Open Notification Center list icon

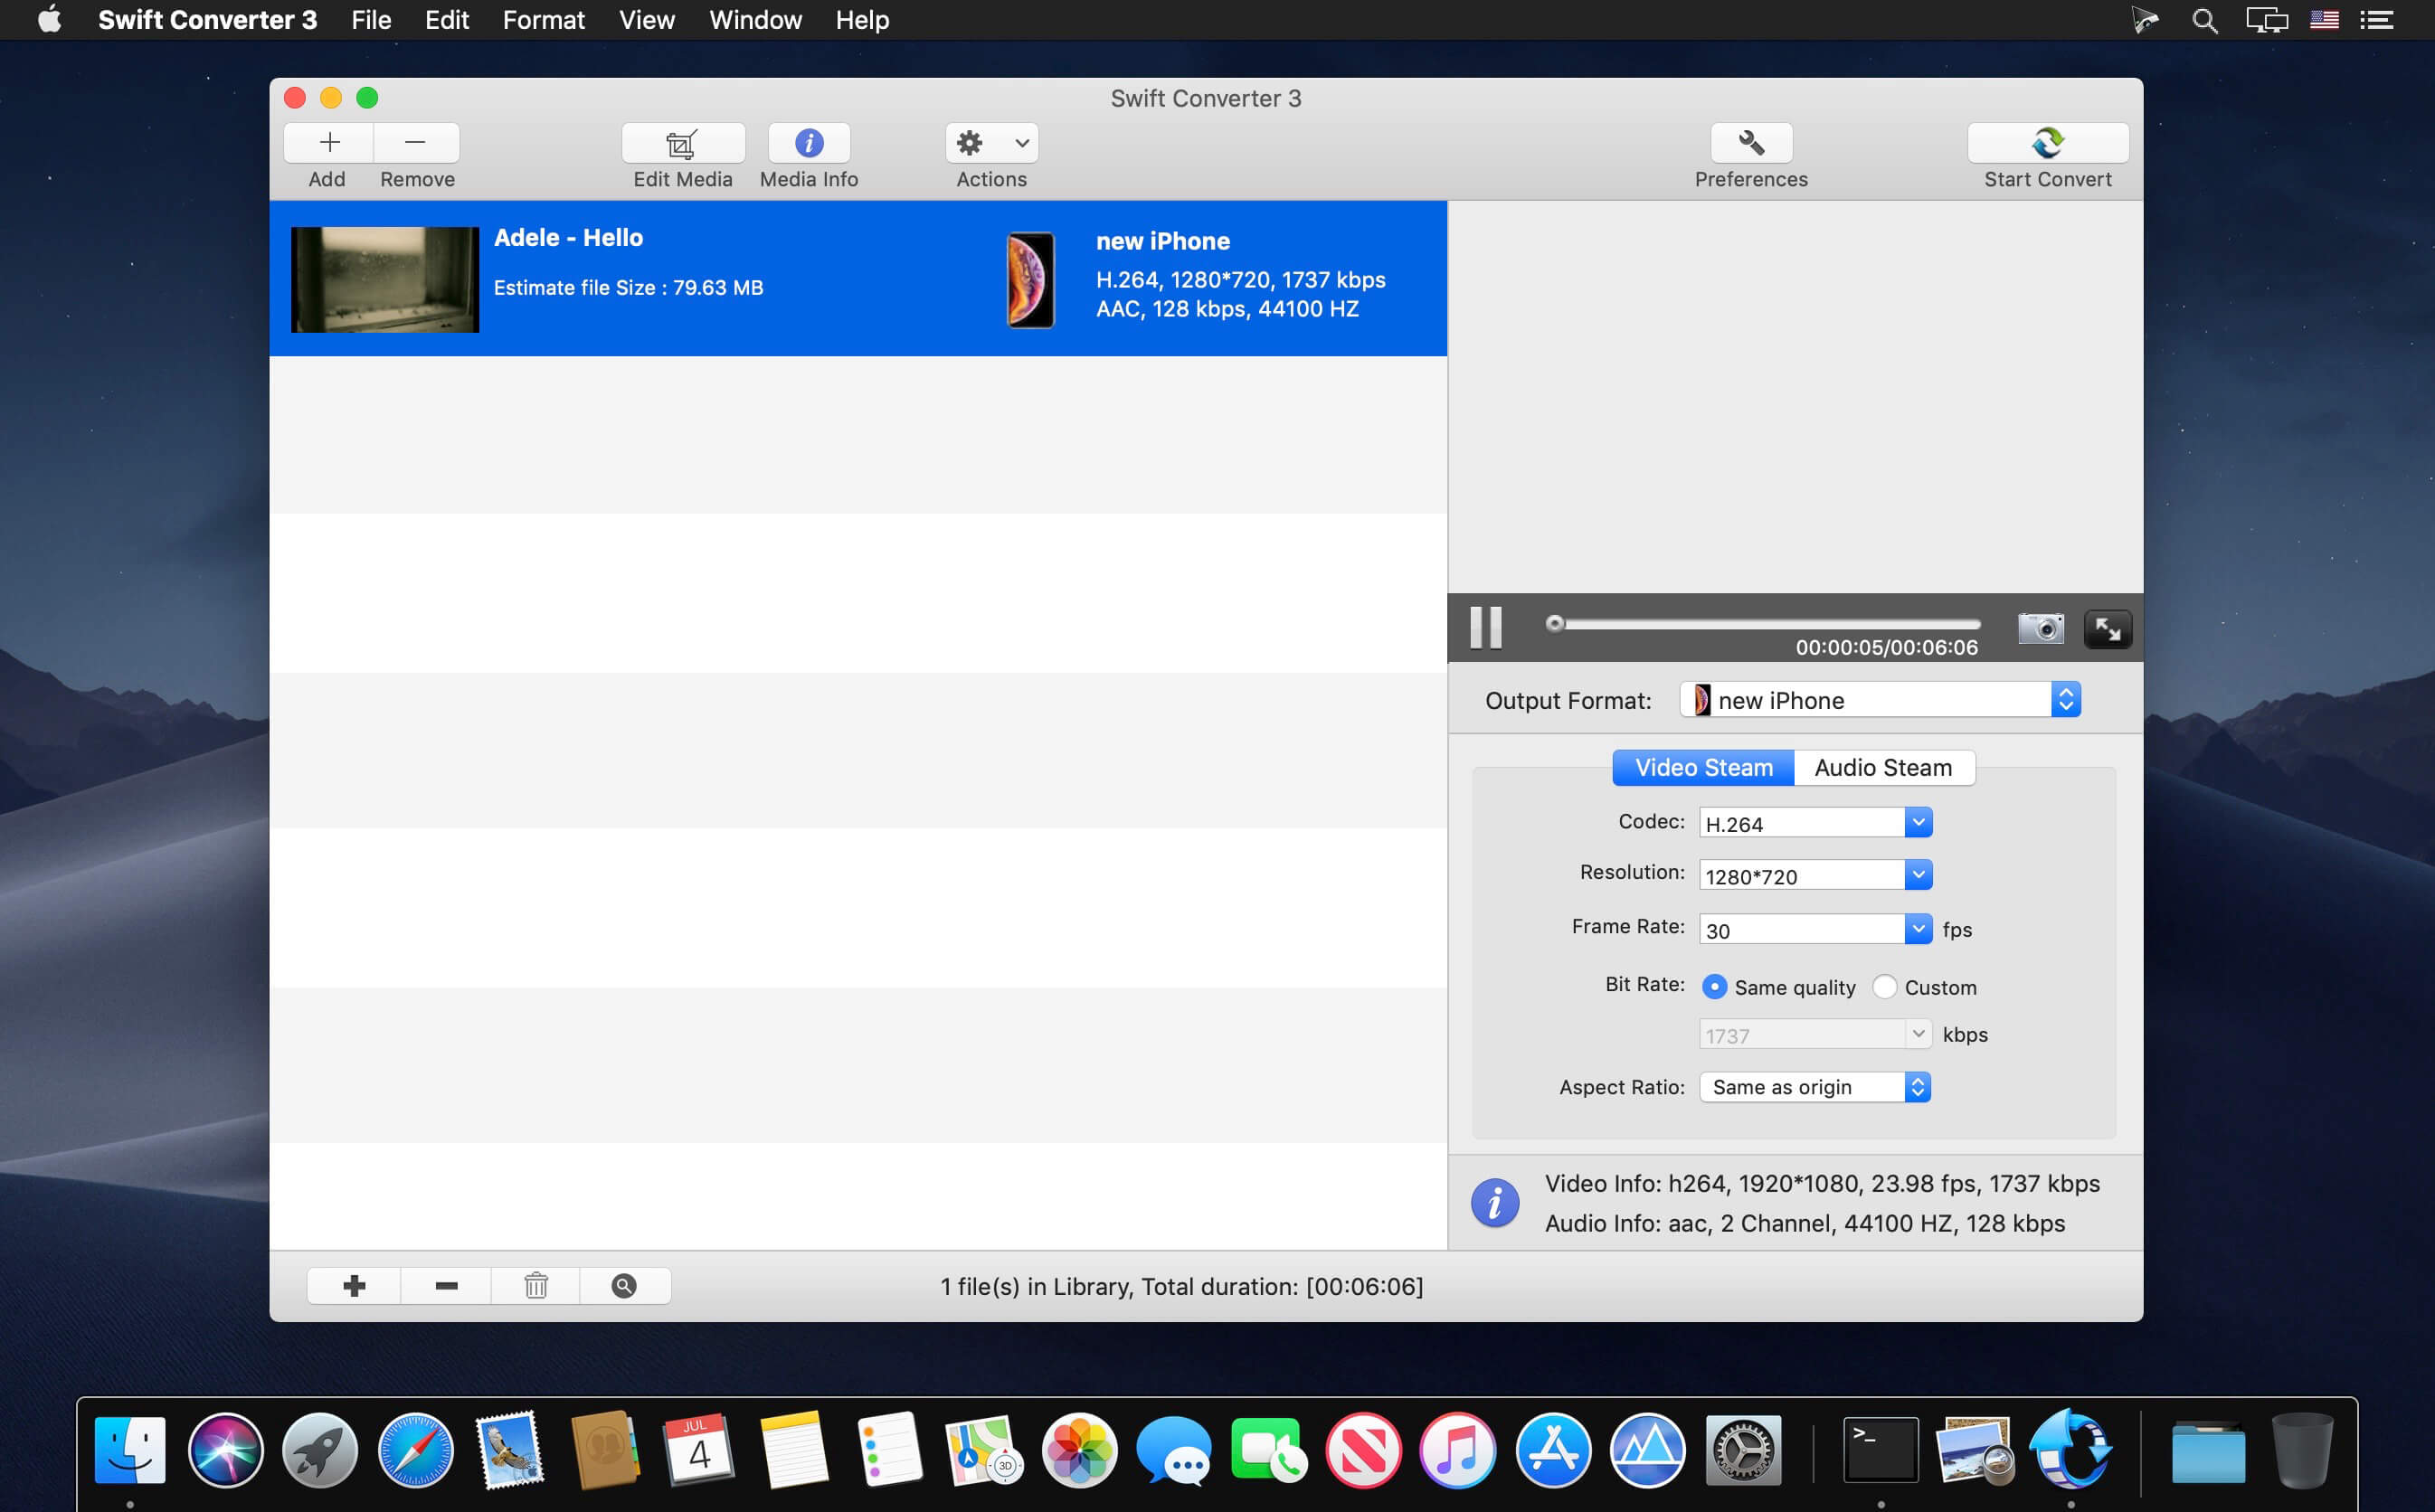click(x=2377, y=20)
